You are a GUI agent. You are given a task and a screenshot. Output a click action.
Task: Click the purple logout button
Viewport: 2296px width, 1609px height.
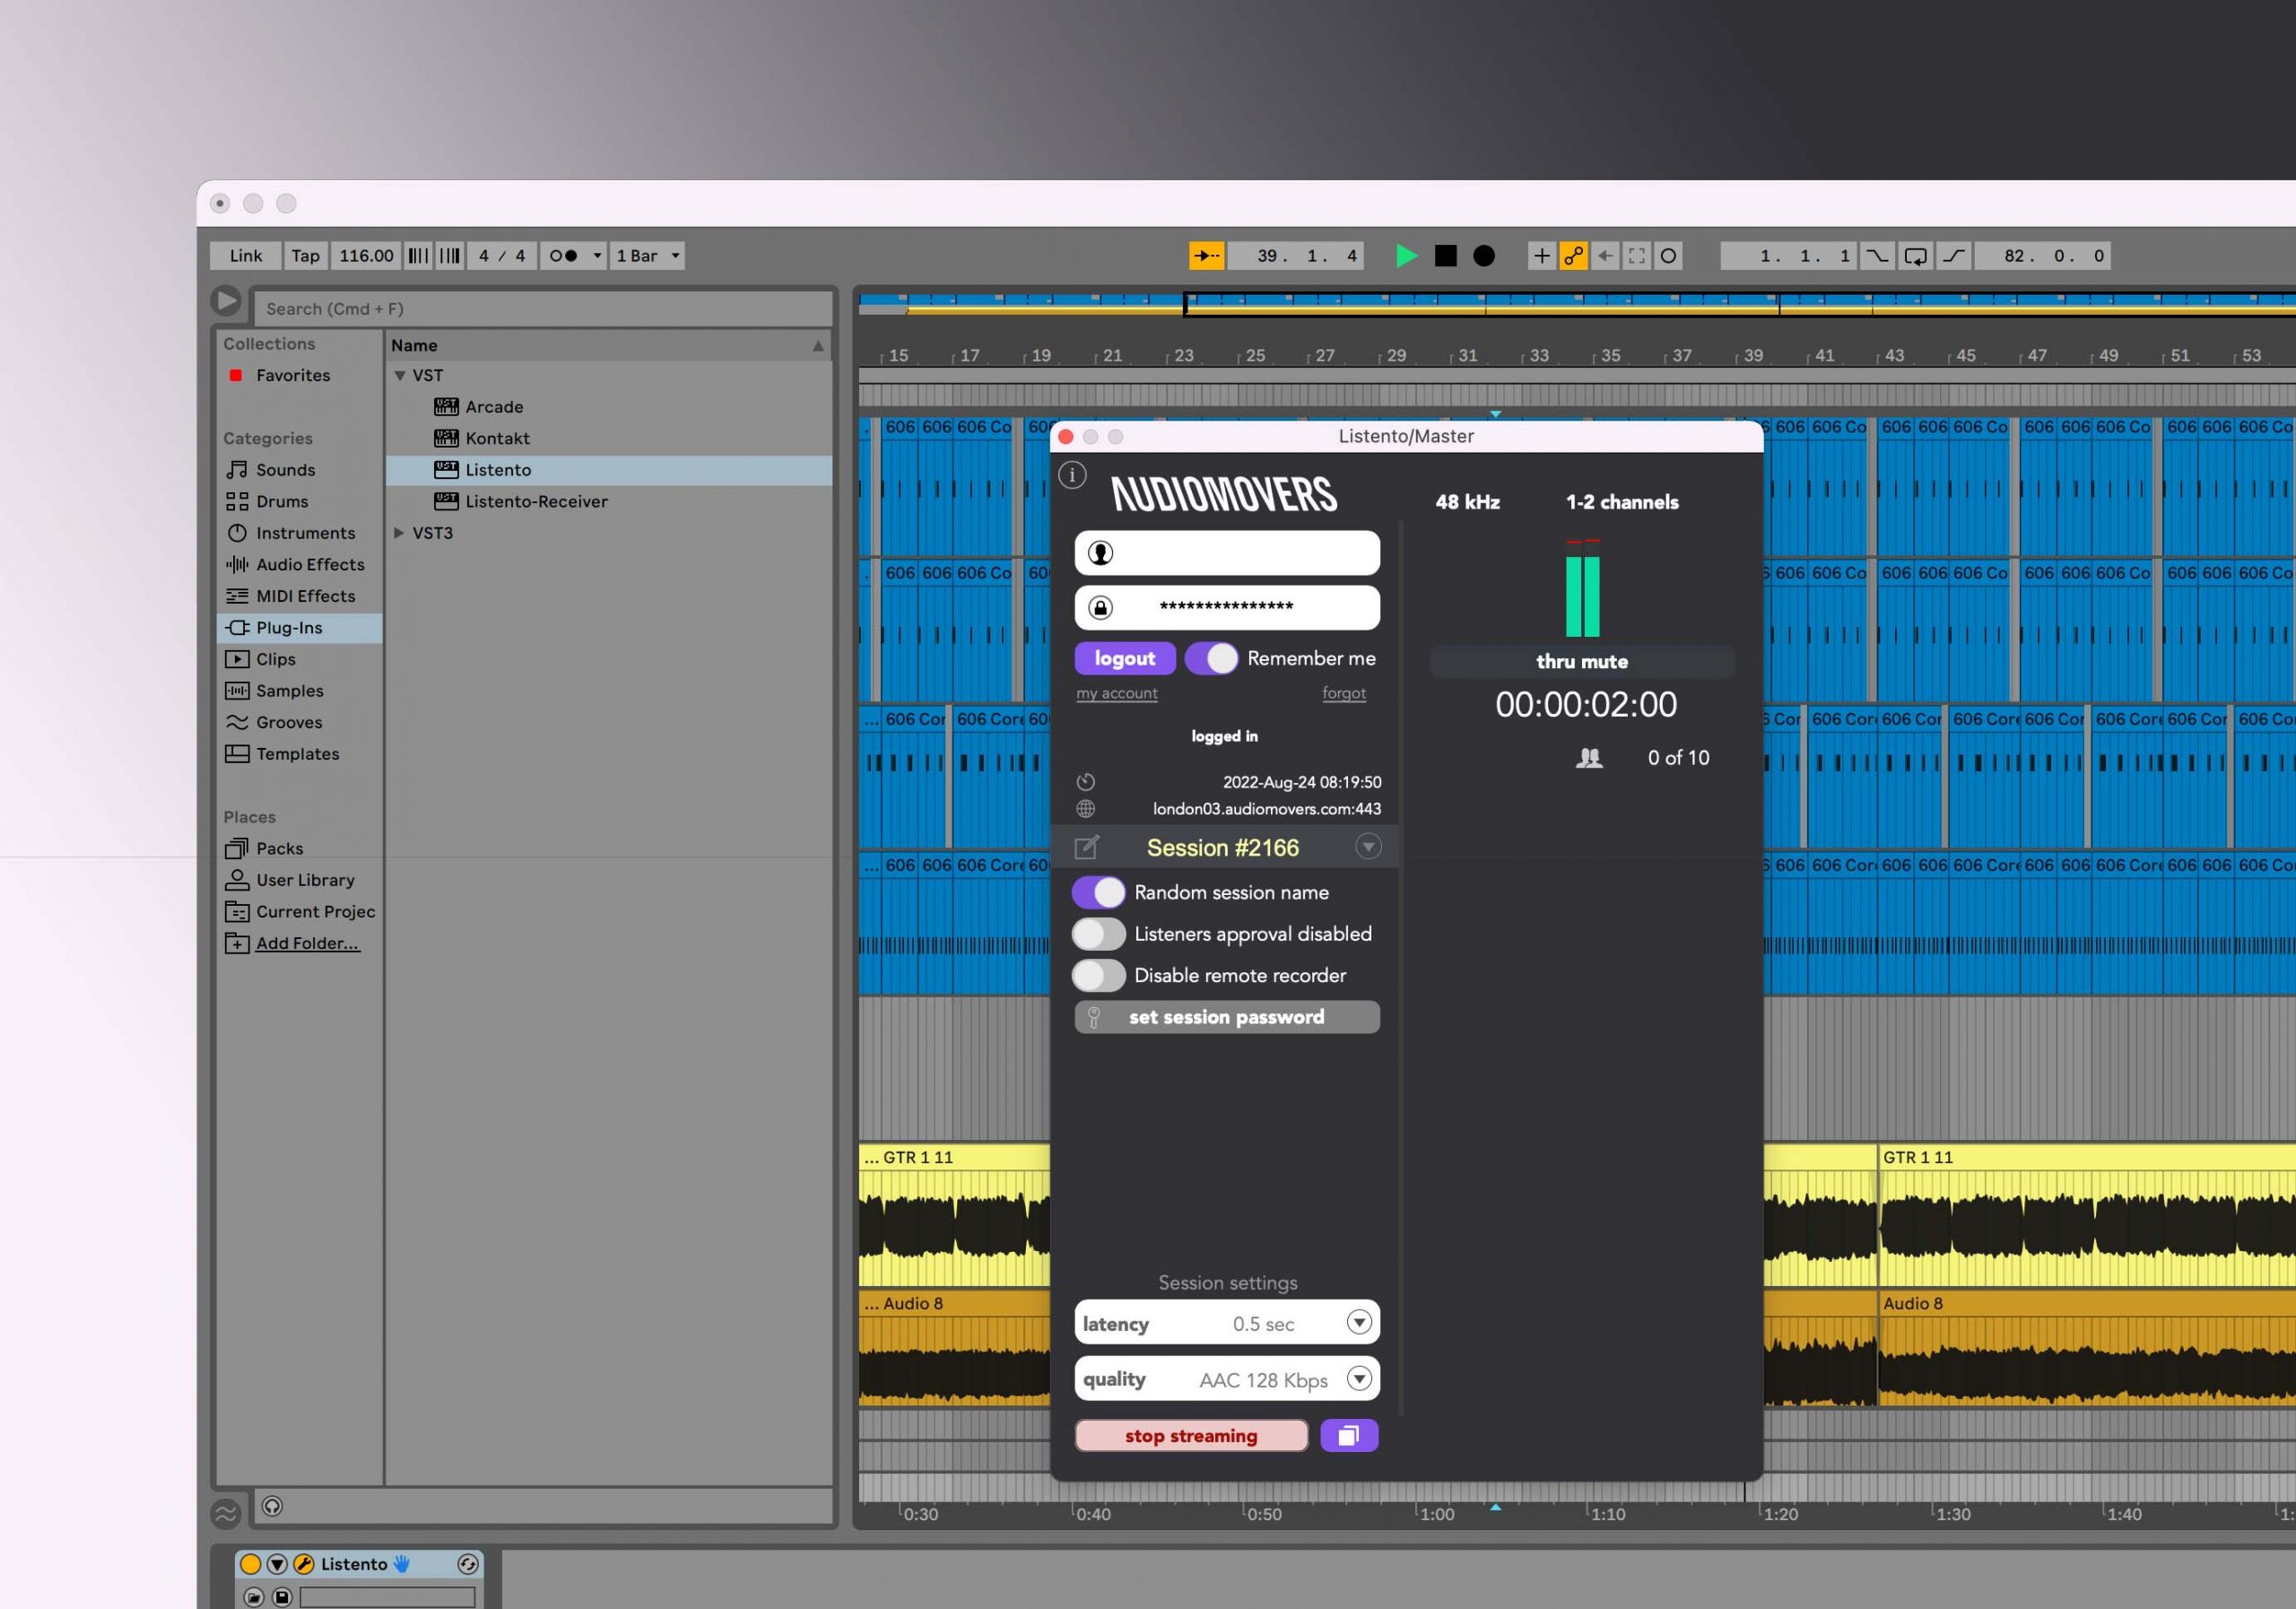1124,658
